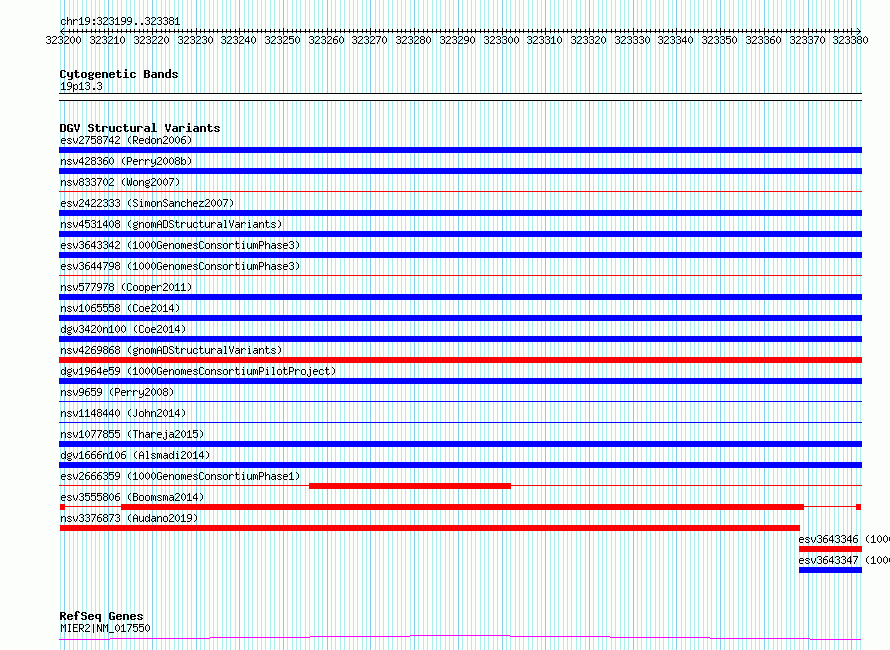The image size is (890, 650).
Task: Select the 19p13.3 band label
Action: coord(81,86)
